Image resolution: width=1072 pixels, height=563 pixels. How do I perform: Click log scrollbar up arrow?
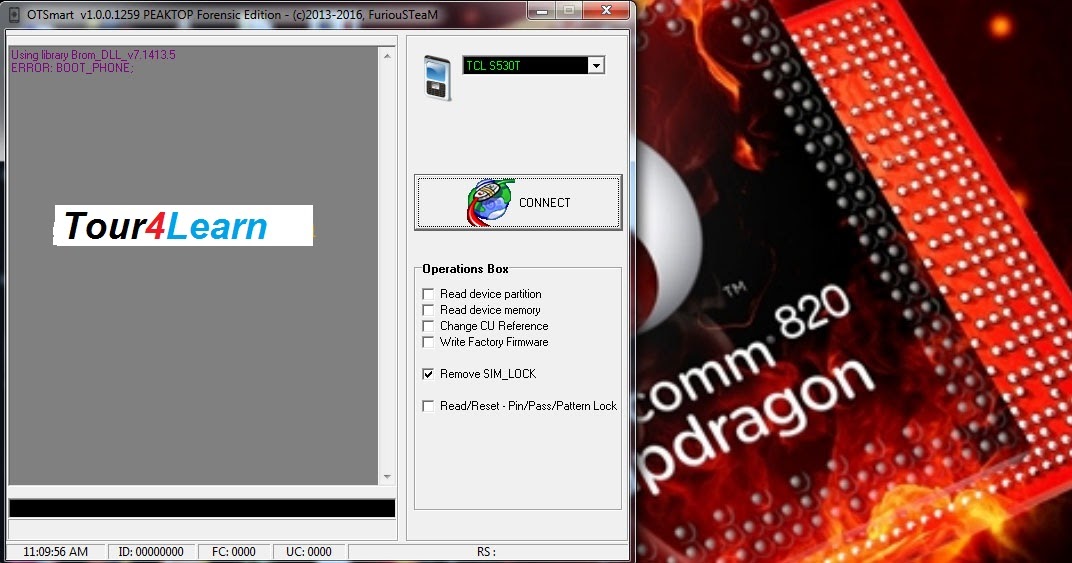pos(387,56)
